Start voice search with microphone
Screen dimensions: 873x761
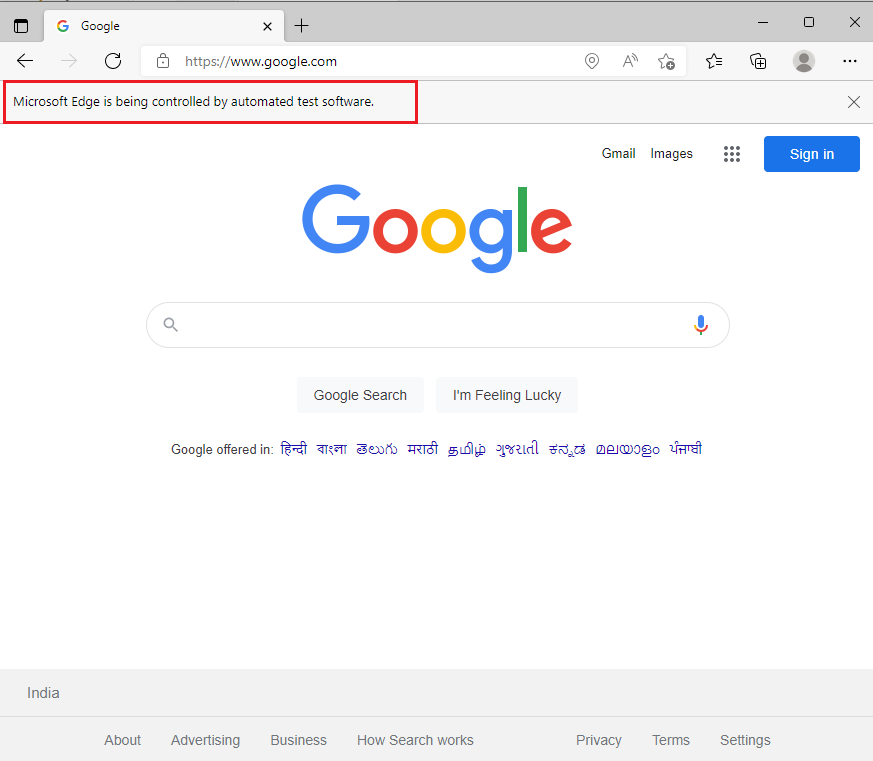click(x=701, y=325)
